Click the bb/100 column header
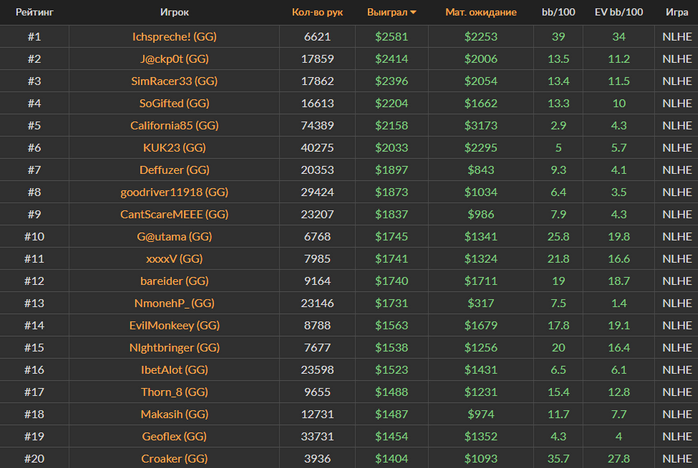The height and width of the screenshot is (468, 698). 559,12
